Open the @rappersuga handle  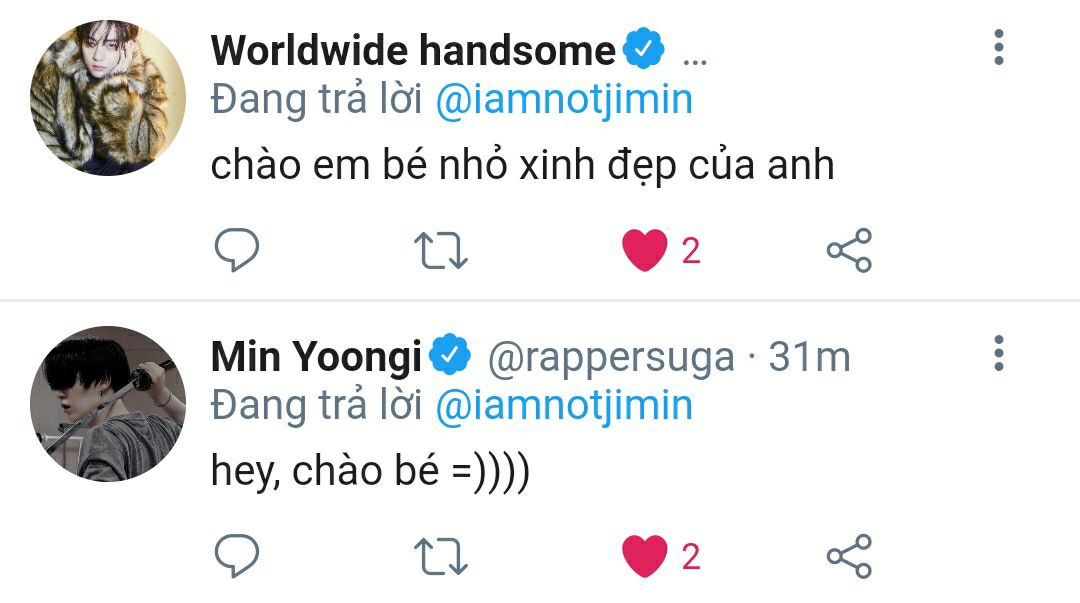[x=611, y=358]
